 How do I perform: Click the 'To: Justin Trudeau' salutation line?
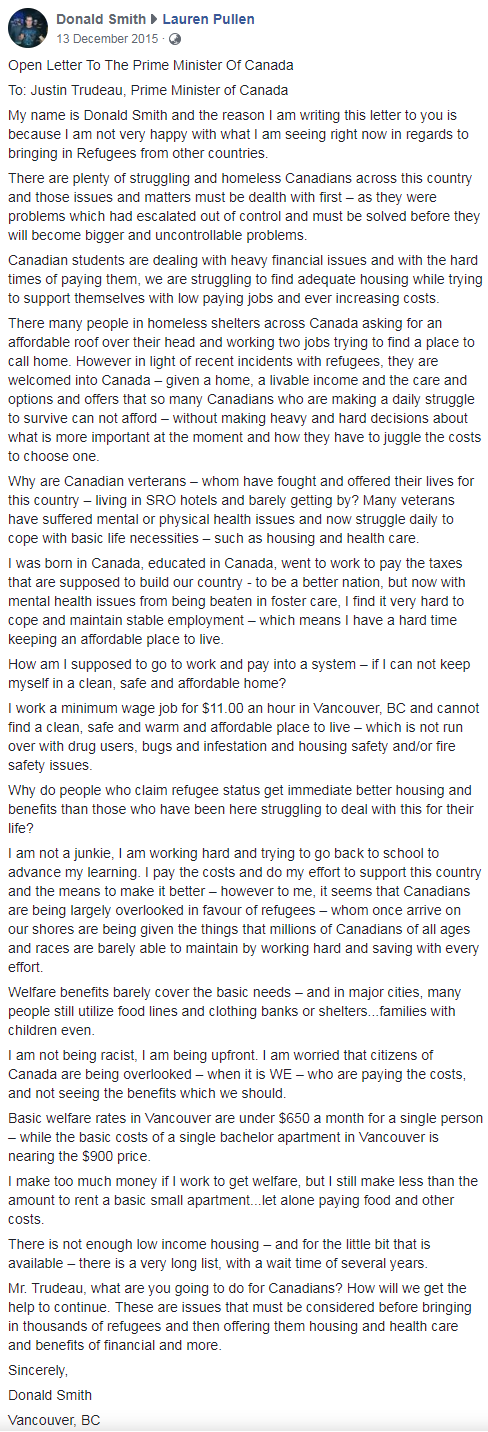tap(134, 91)
